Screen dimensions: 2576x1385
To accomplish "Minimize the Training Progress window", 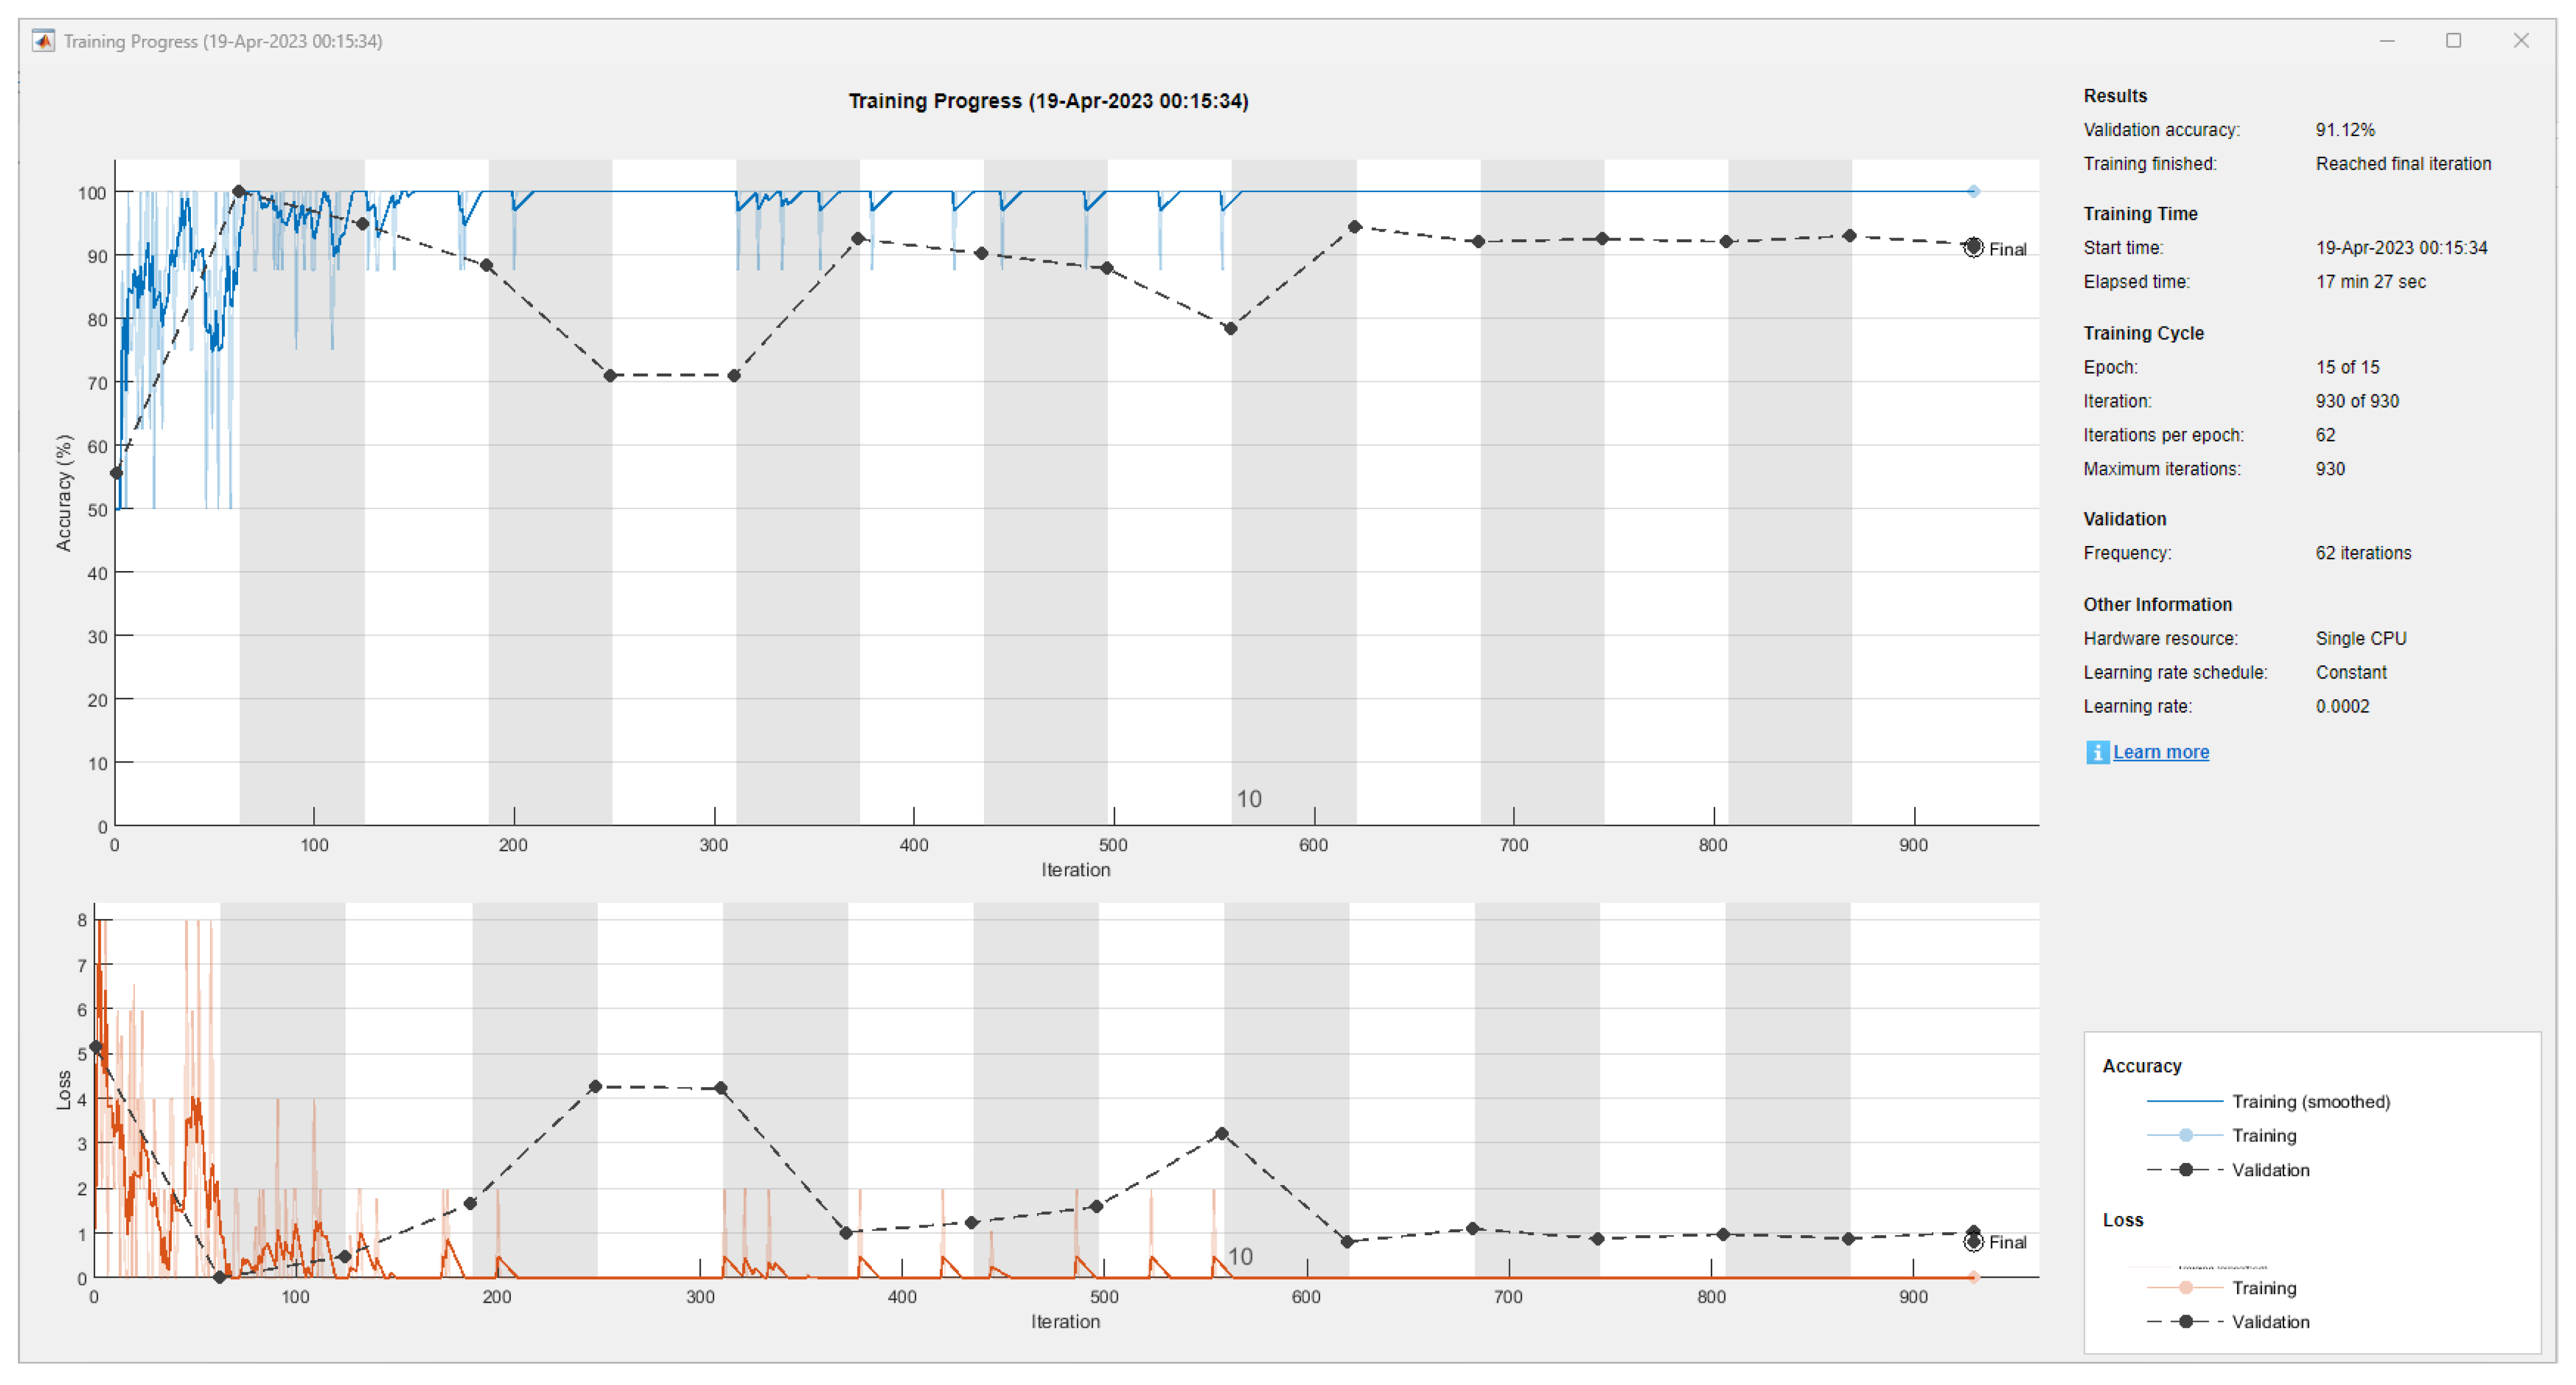I will point(2387,41).
